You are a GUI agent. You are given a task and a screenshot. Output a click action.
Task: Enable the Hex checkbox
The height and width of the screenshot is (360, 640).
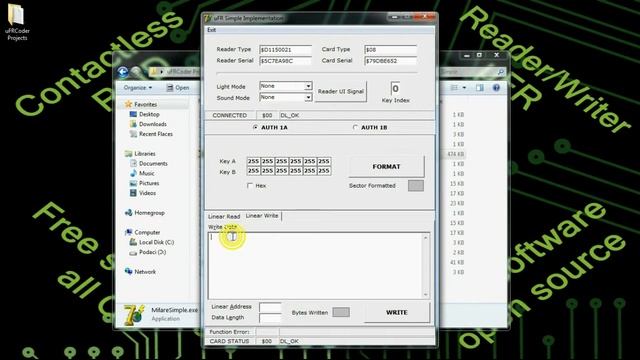tap(250, 186)
